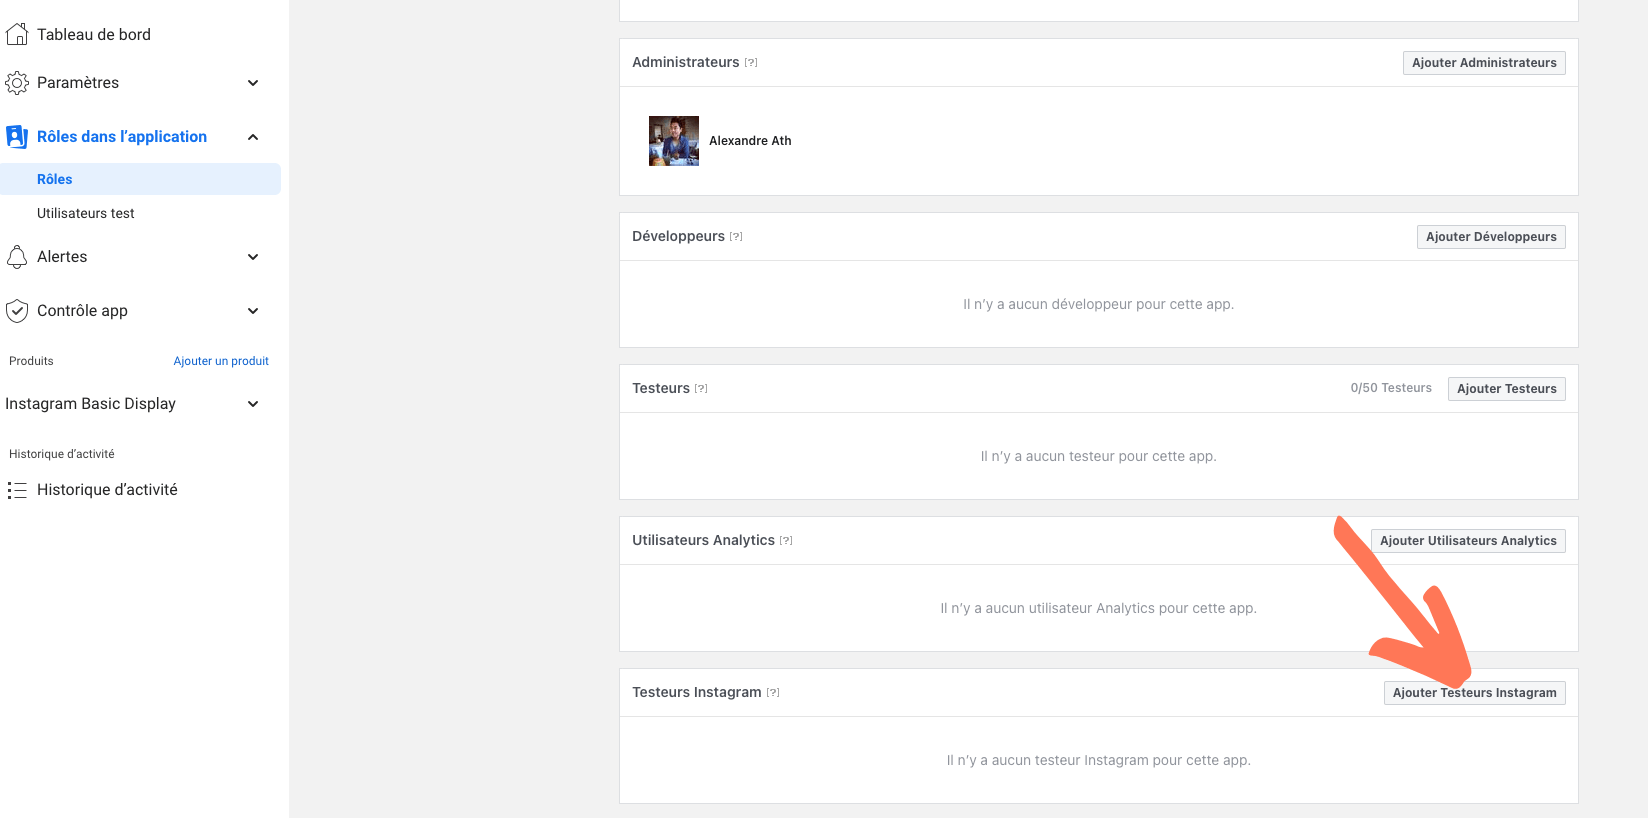This screenshot has width=1648, height=818.
Task: Expand the Paramètres section chevron
Action: (253, 83)
